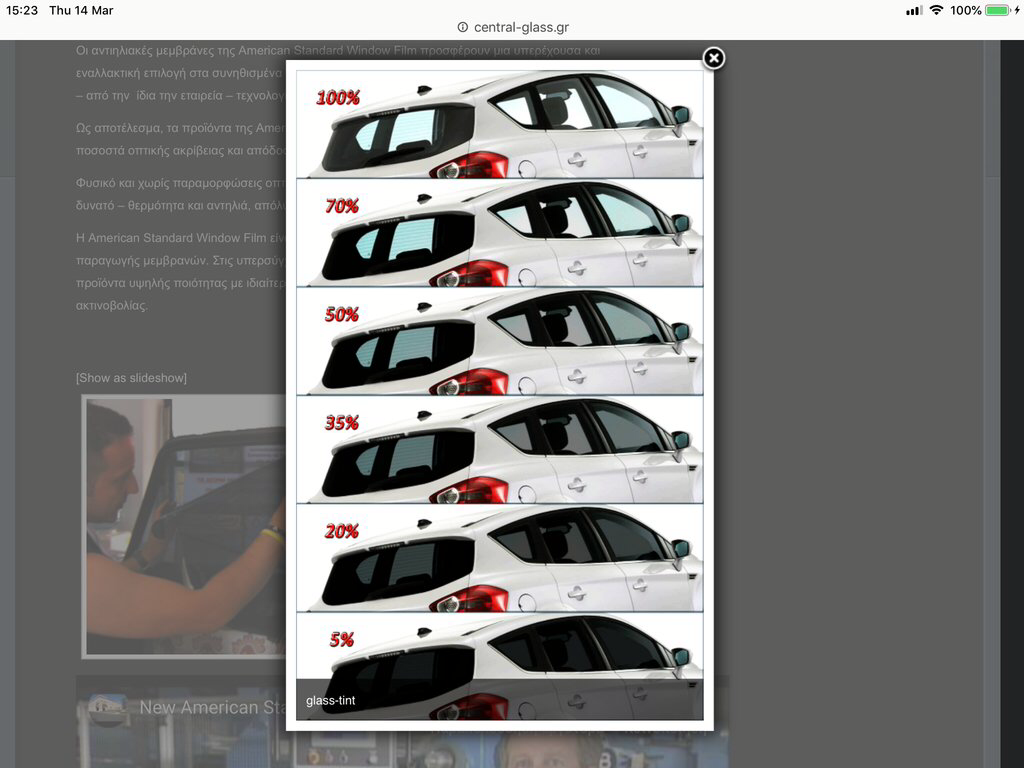Click the Show as slideshow link
The width and height of the screenshot is (1024, 768).
[131, 378]
